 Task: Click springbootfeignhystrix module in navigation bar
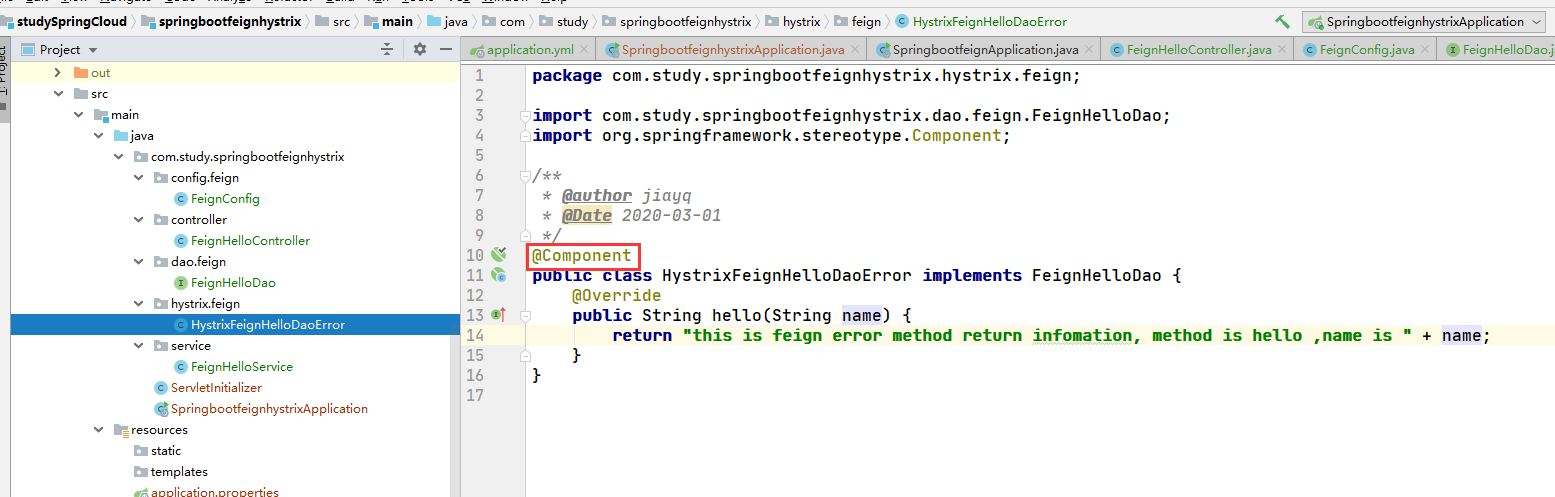222,21
